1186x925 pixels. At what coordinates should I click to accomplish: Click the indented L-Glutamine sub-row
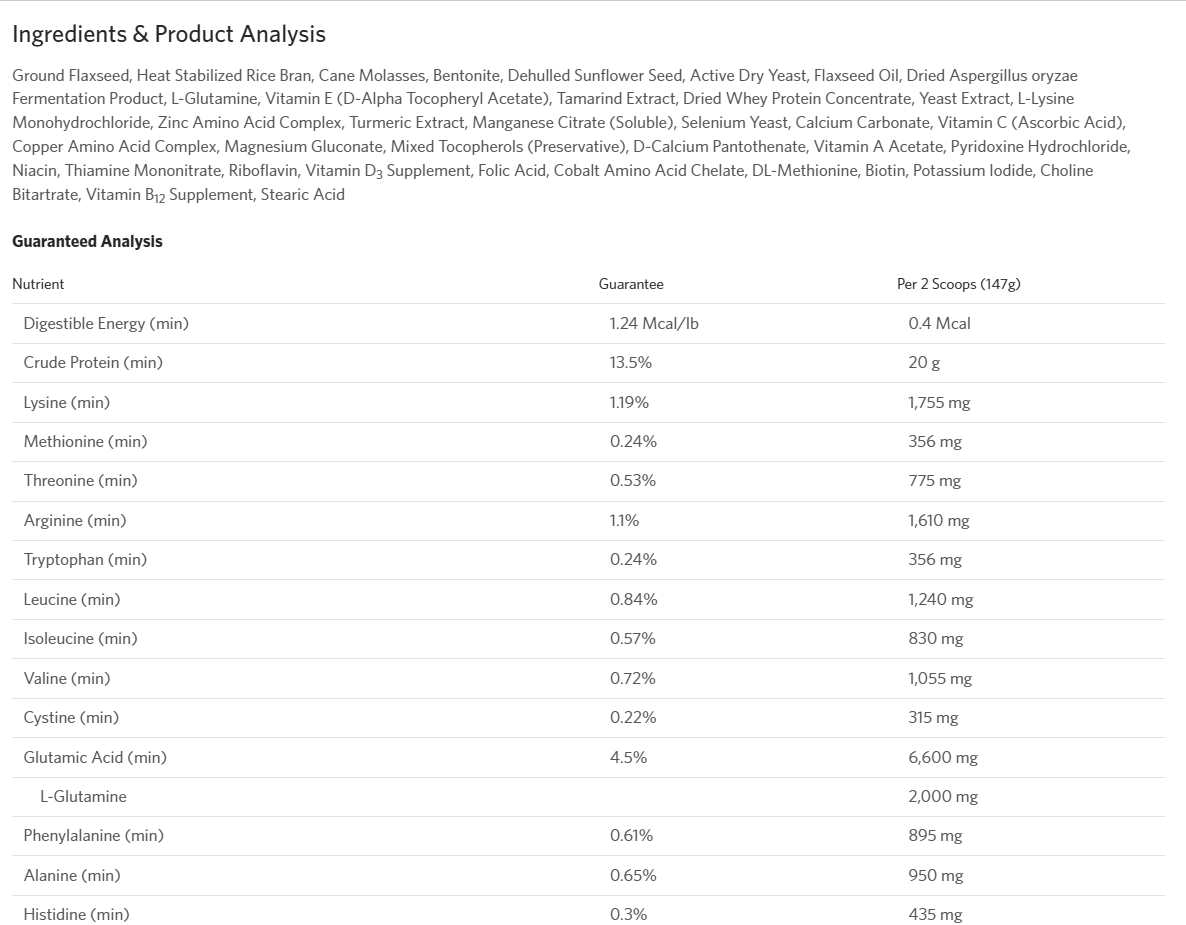[x=588, y=796]
